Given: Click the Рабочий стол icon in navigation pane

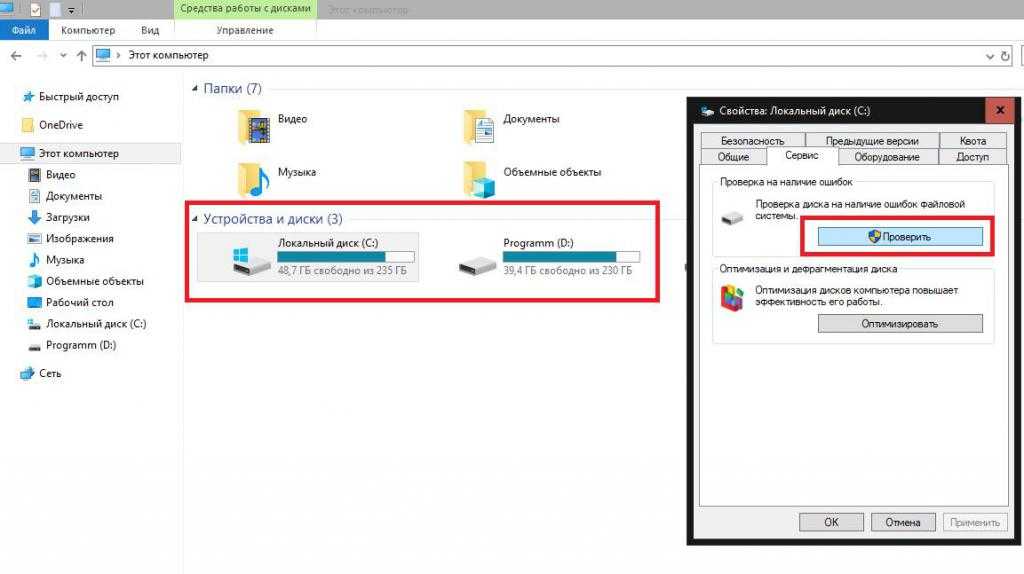Looking at the screenshot, I should point(34,302).
